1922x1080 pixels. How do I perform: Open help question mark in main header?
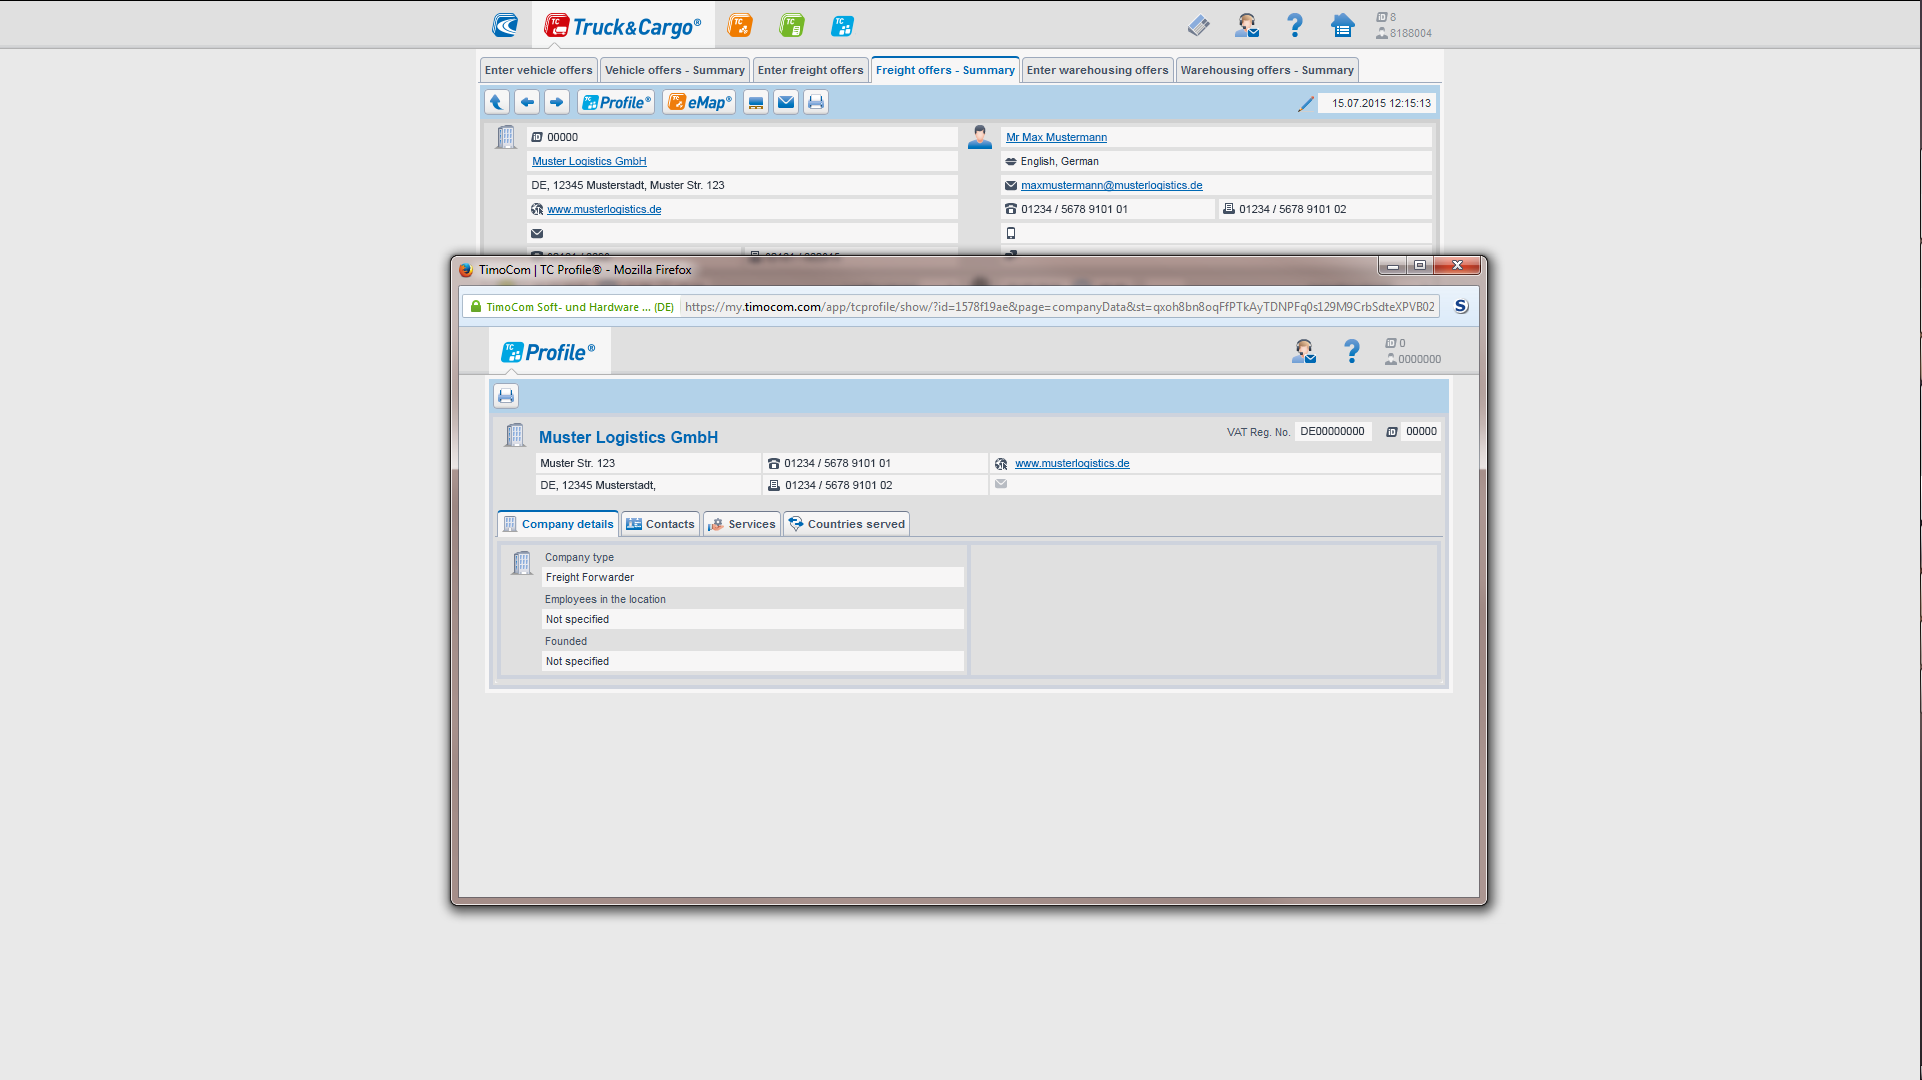point(1295,26)
